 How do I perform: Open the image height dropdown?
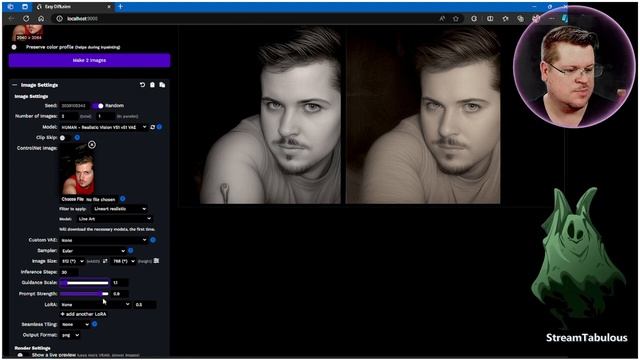123,261
